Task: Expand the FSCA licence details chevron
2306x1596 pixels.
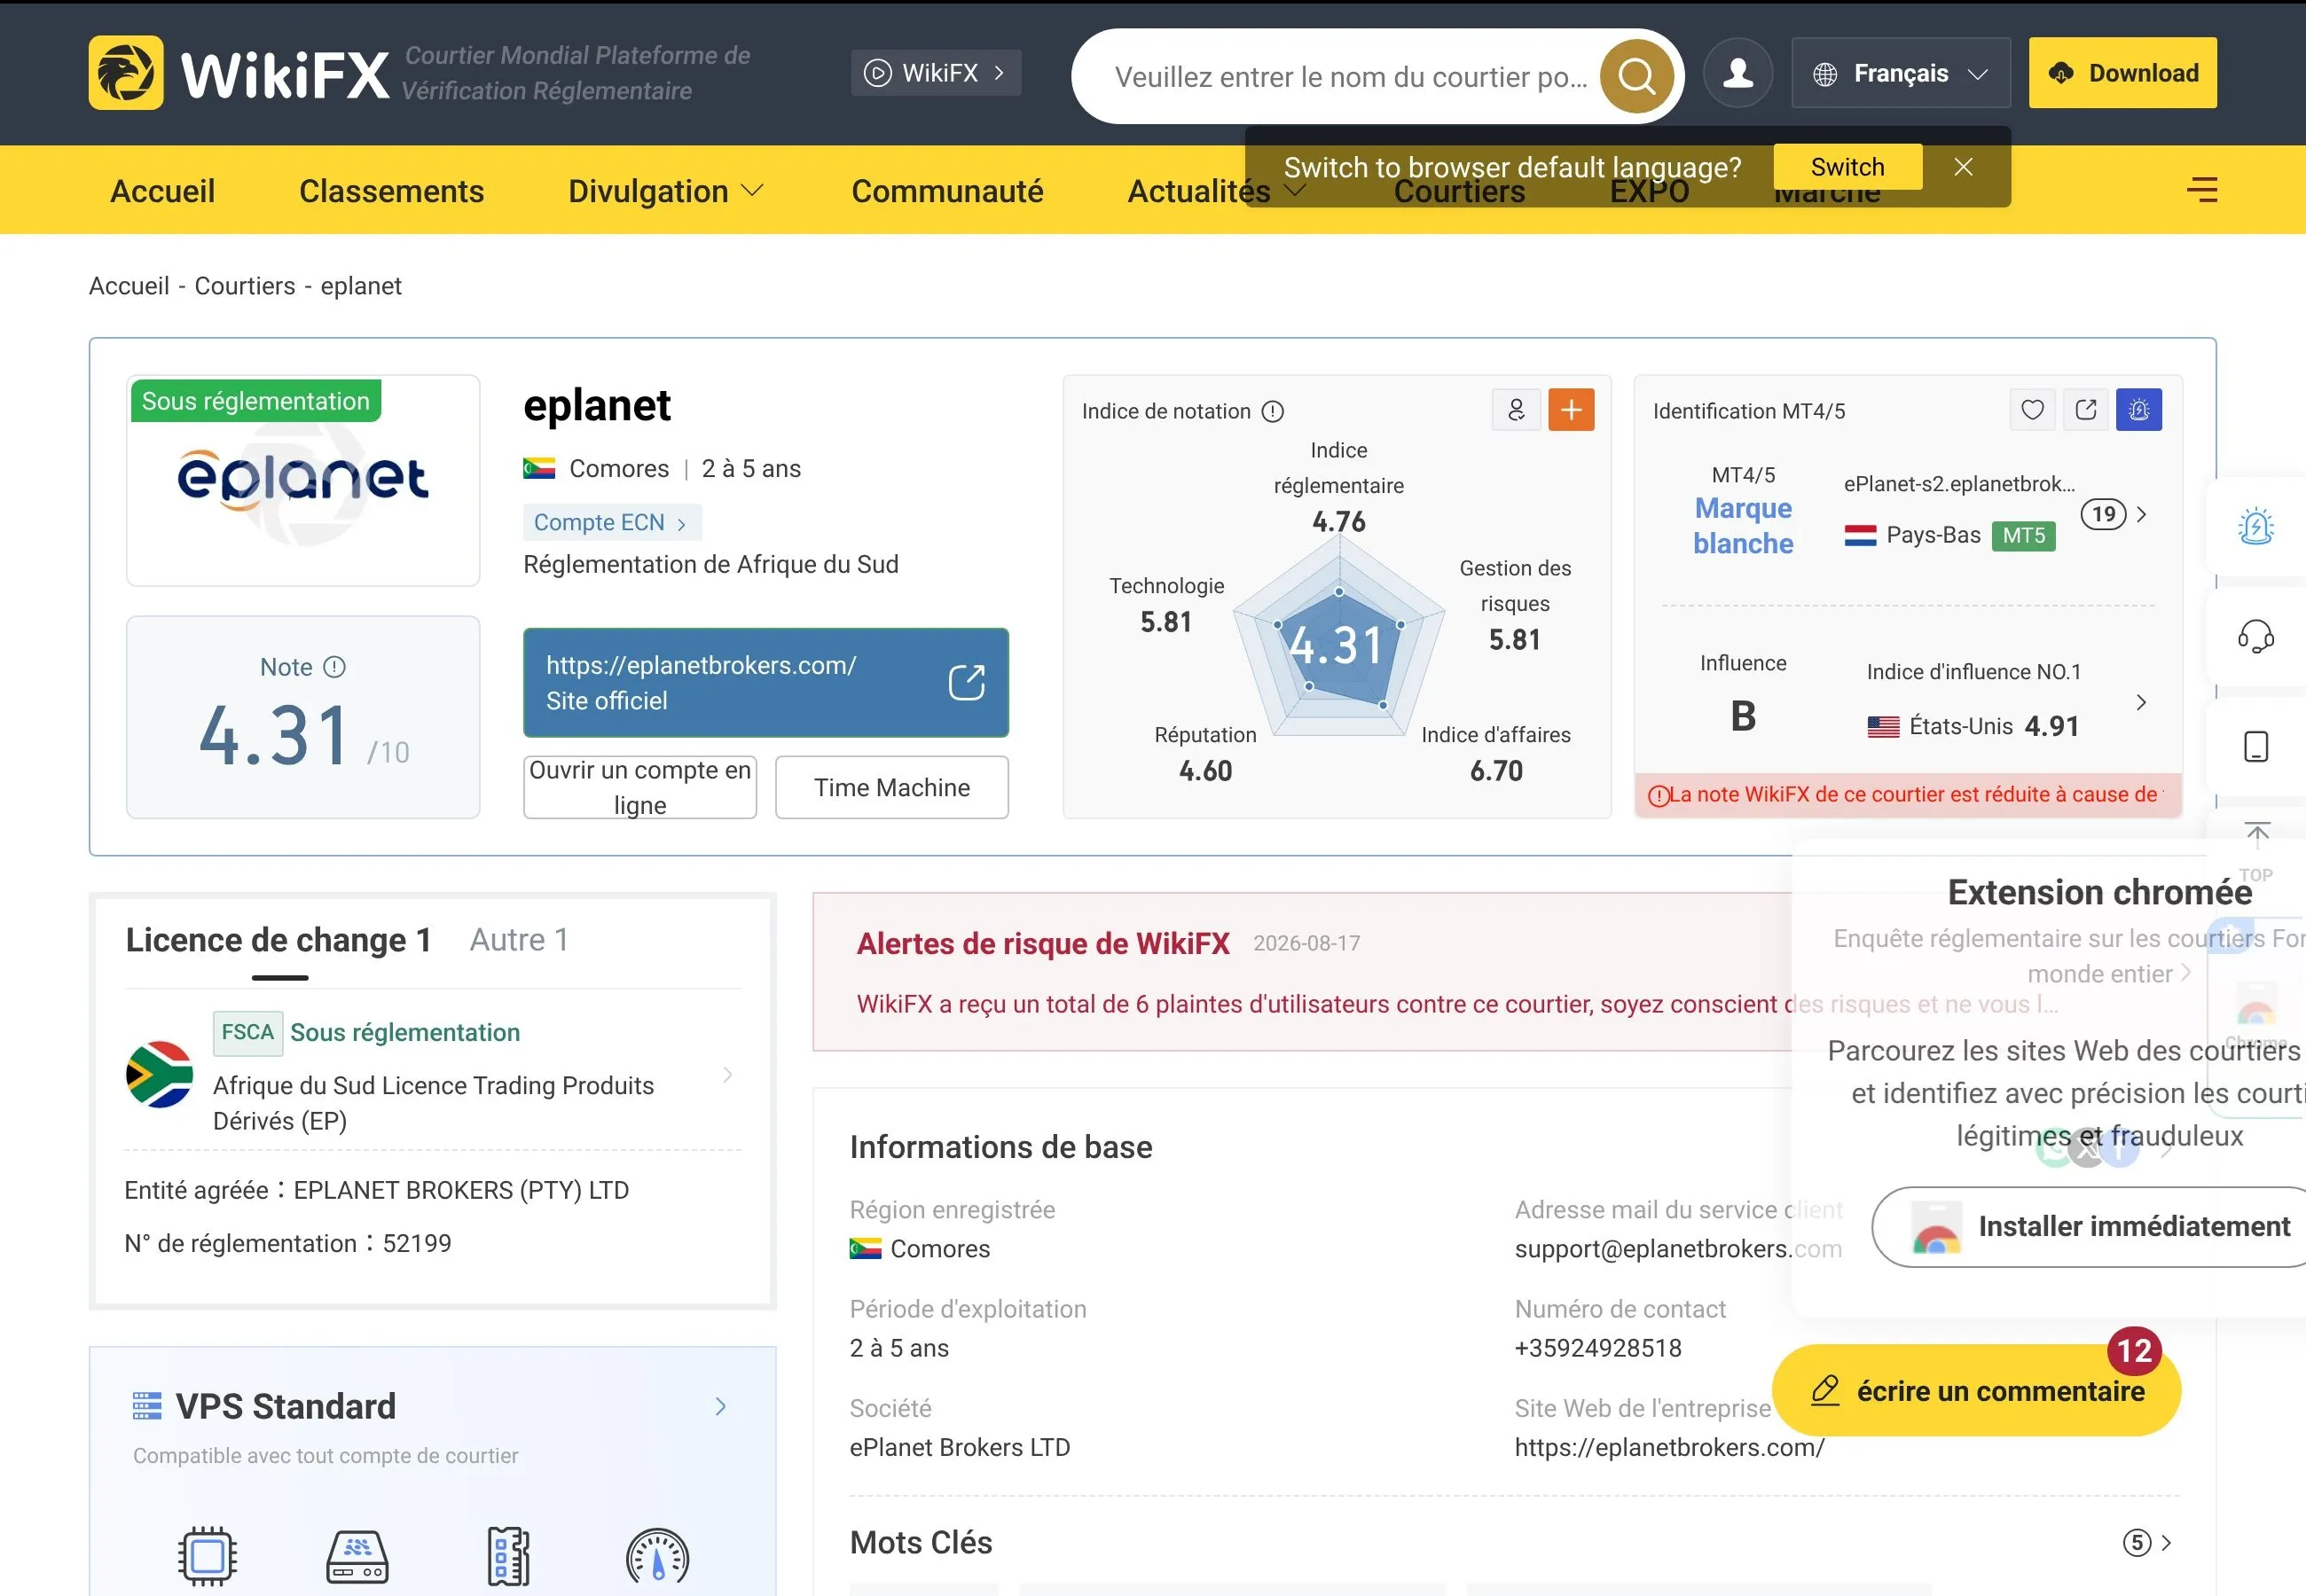Action: 728,1075
